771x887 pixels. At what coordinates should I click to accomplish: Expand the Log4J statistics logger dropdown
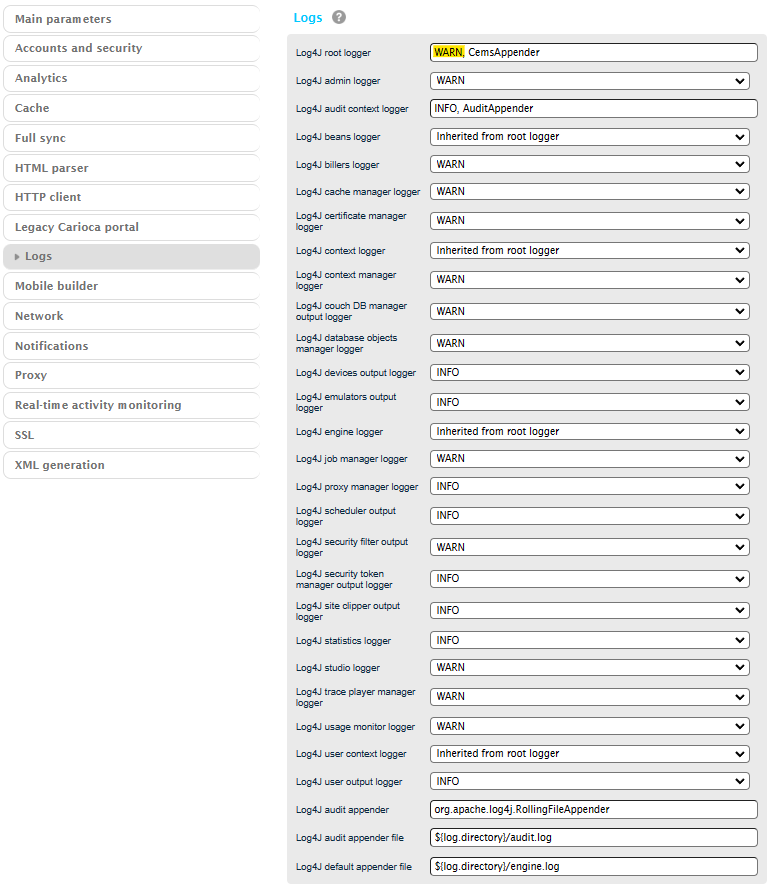click(x=590, y=641)
